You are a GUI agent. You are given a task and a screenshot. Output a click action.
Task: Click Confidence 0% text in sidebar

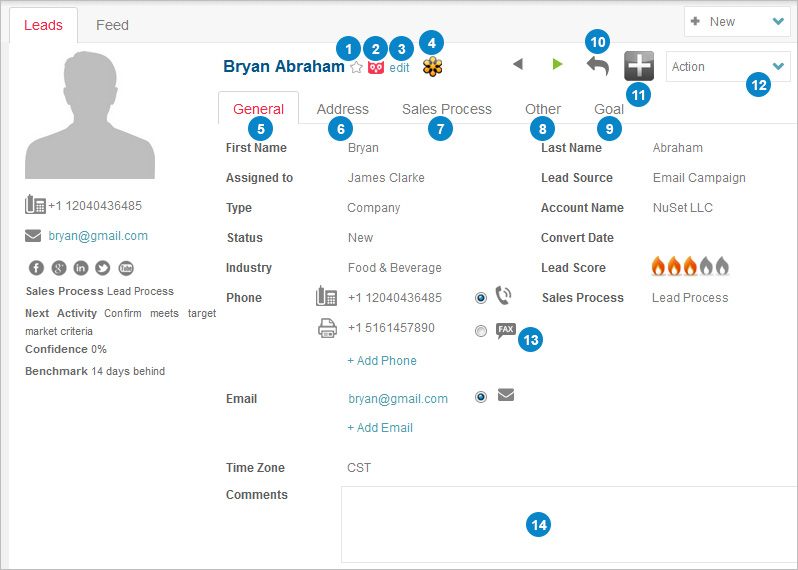pyautogui.click(x=66, y=349)
